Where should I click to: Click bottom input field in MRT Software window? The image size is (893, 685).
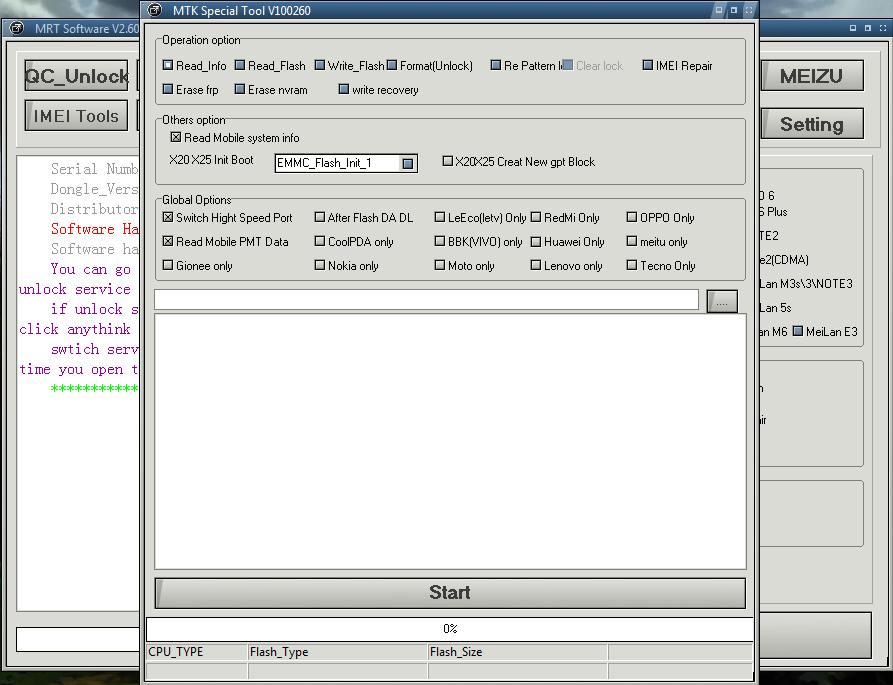(78, 639)
